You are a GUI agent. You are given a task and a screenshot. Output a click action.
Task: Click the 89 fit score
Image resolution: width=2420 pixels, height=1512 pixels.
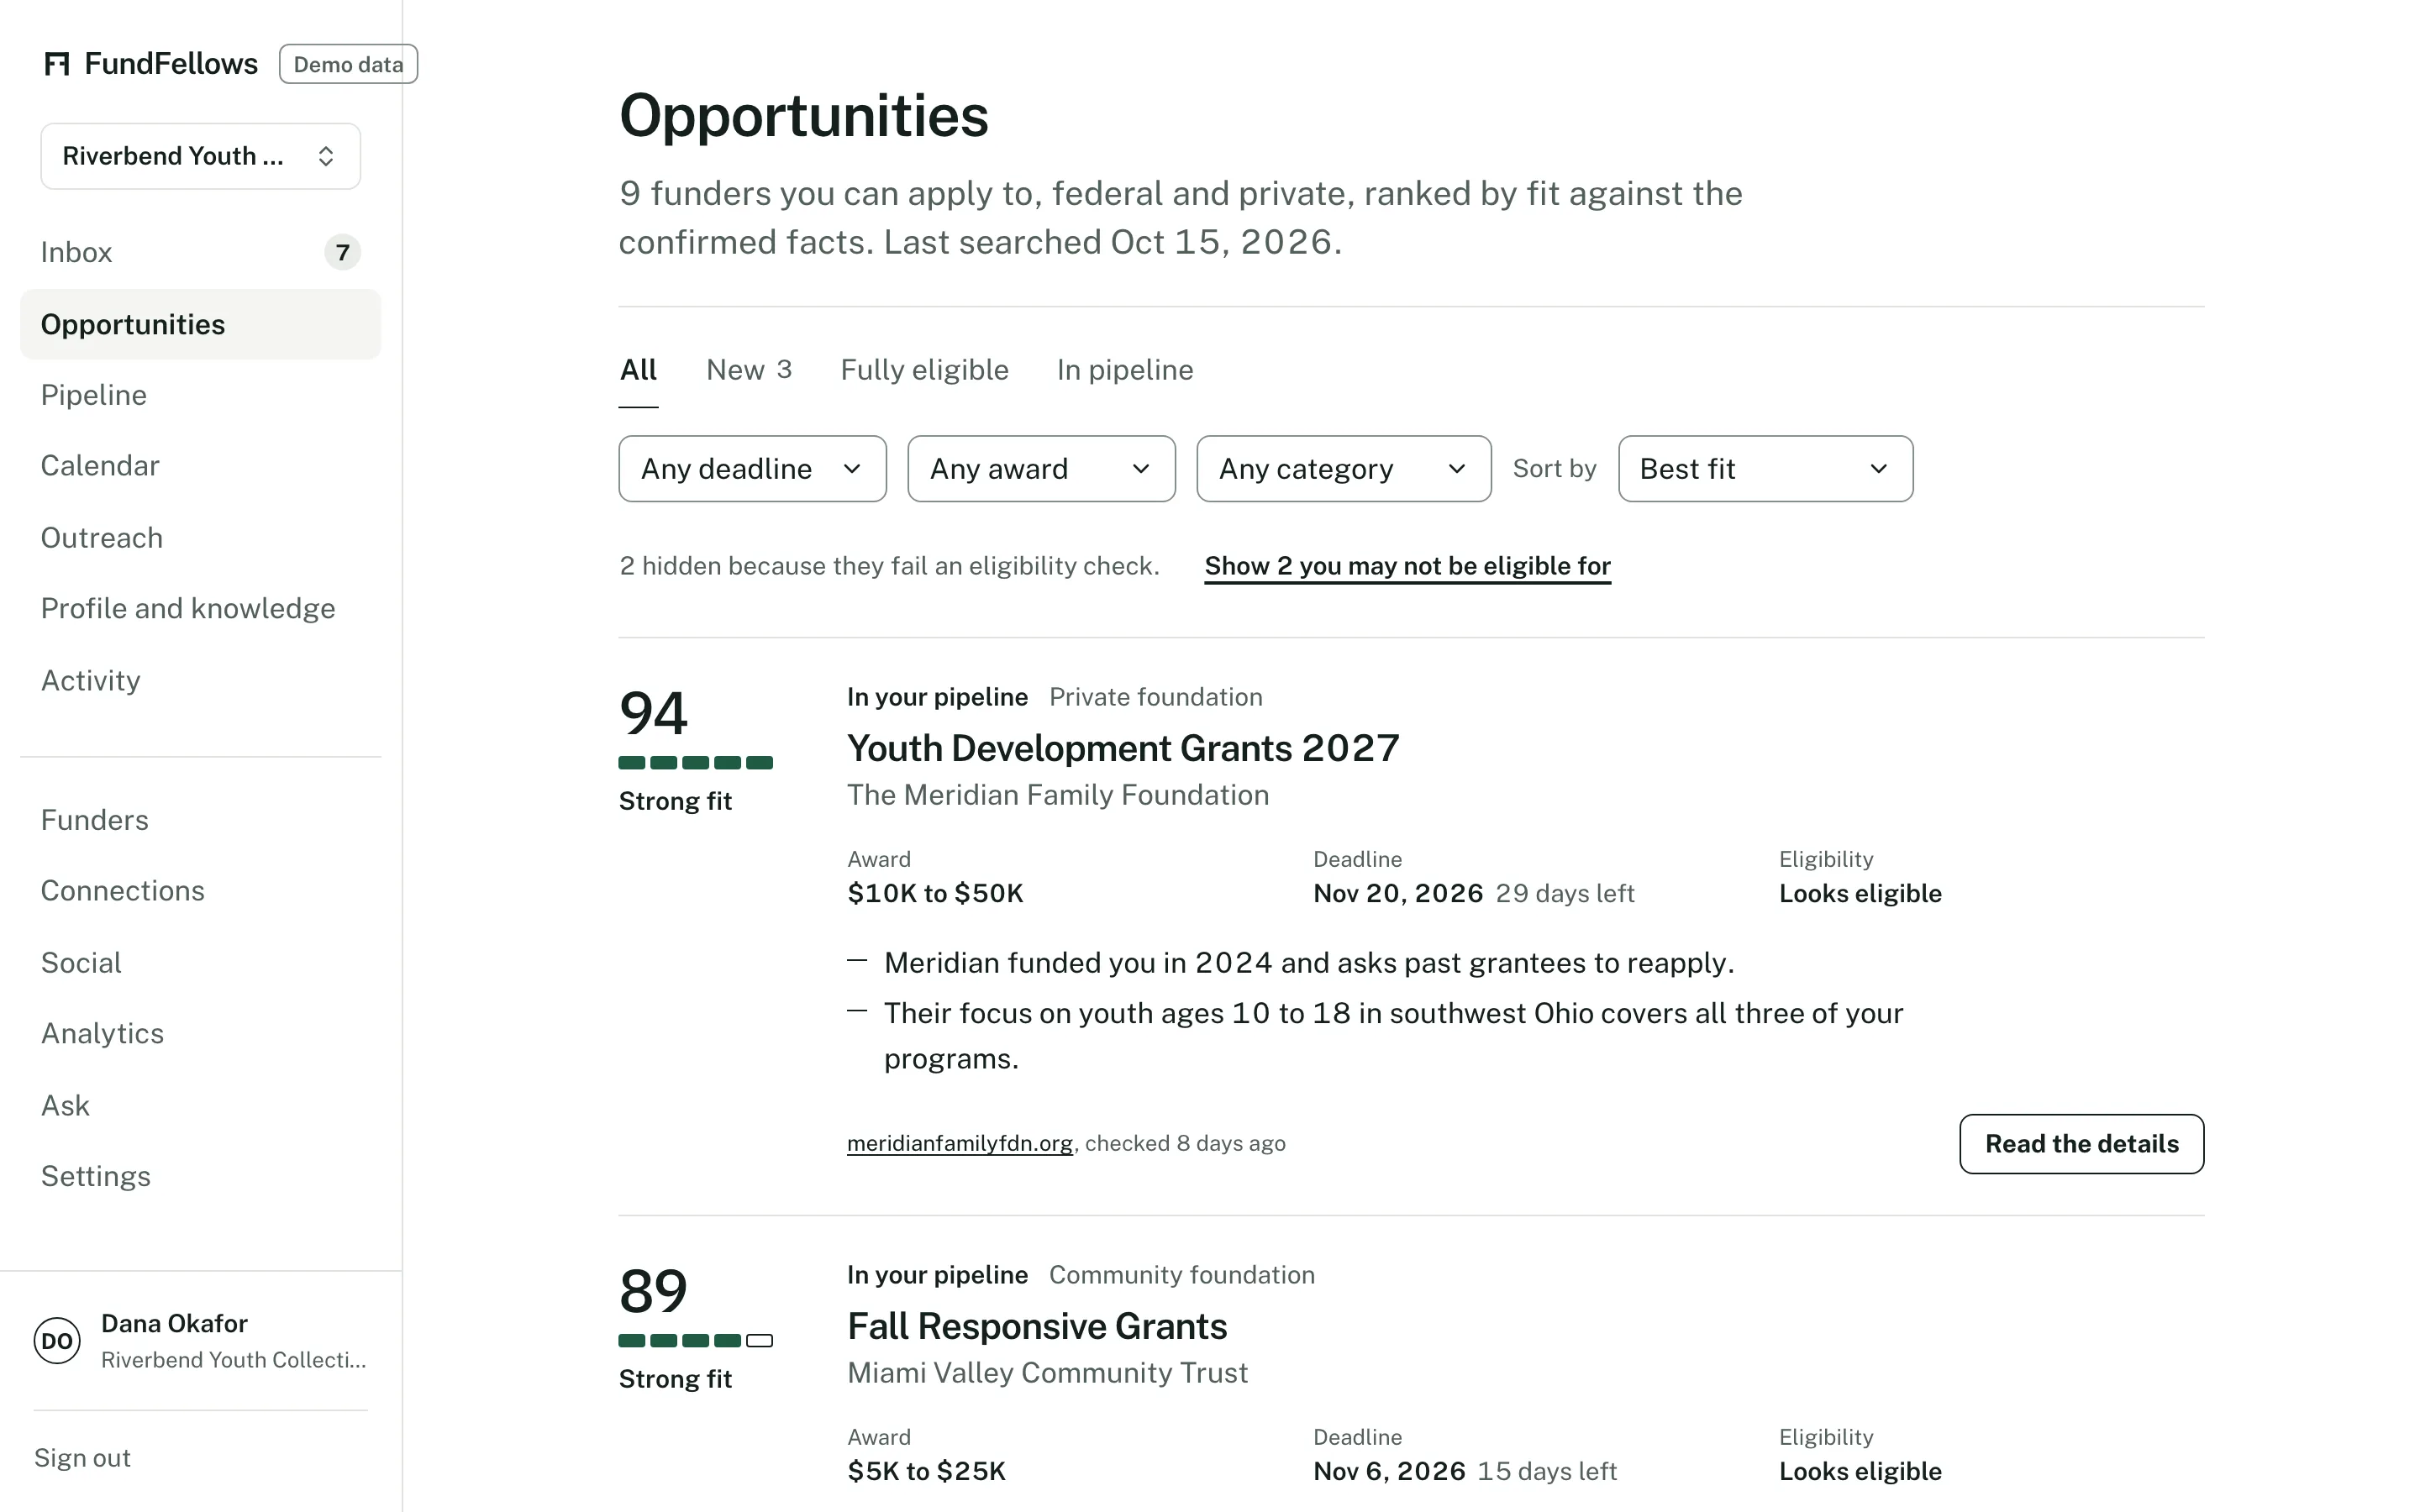point(653,1291)
